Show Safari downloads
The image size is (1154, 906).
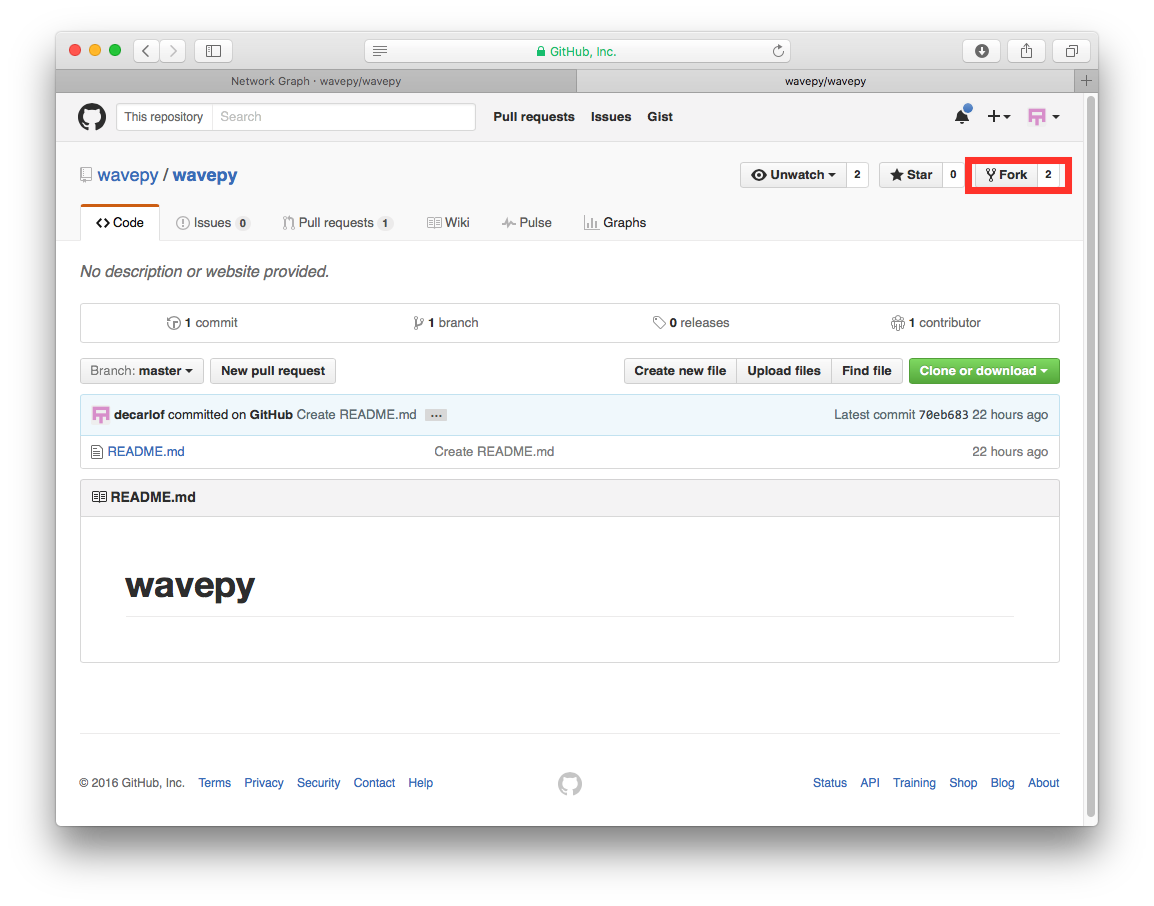[x=982, y=51]
